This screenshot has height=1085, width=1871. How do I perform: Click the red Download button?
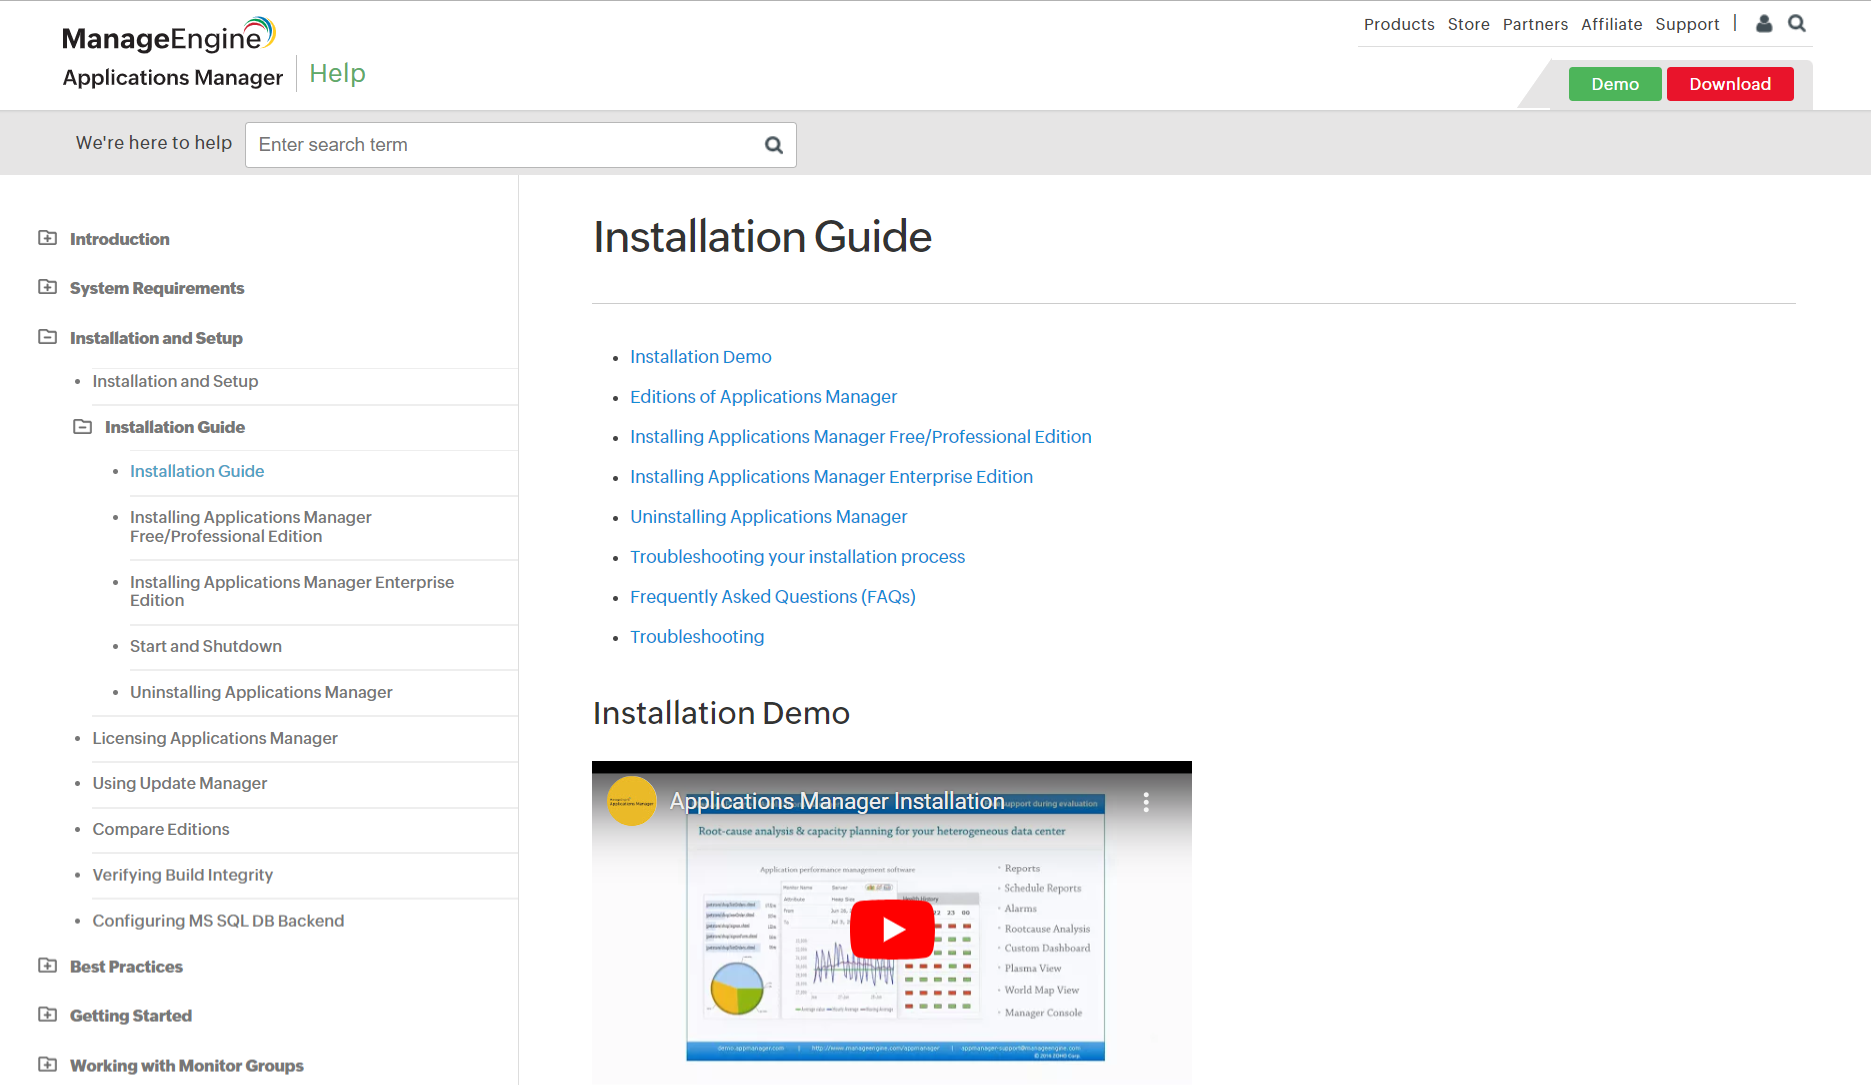[x=1730, y=84]
